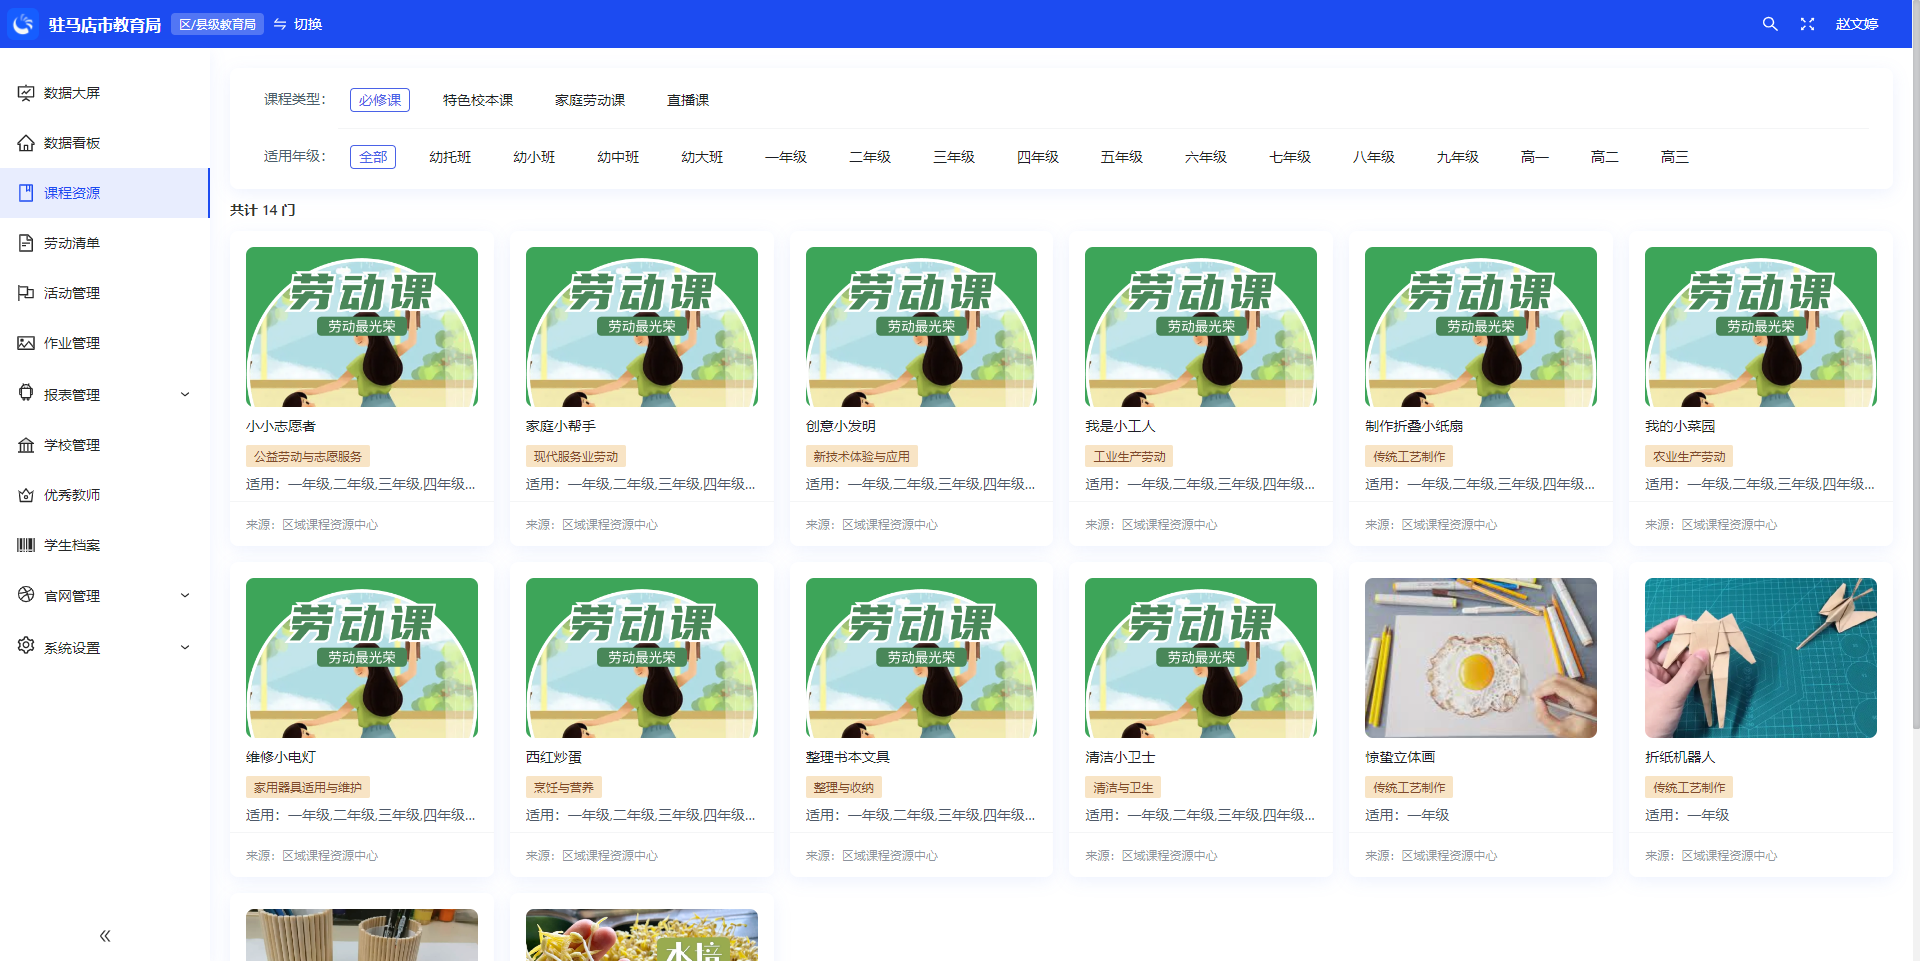Filter by 三年级 grade level
The width and height of the screenshot is (1920, 961).
click(x=953, y=157)
